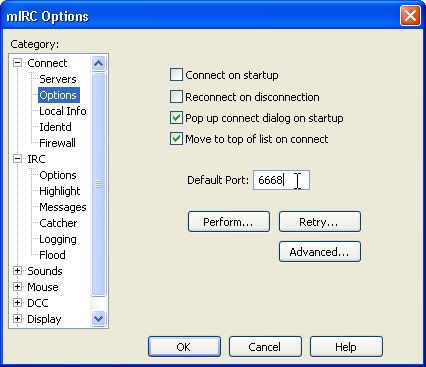Expand the Sounds category
426x367 pixels.
point(17,271)
